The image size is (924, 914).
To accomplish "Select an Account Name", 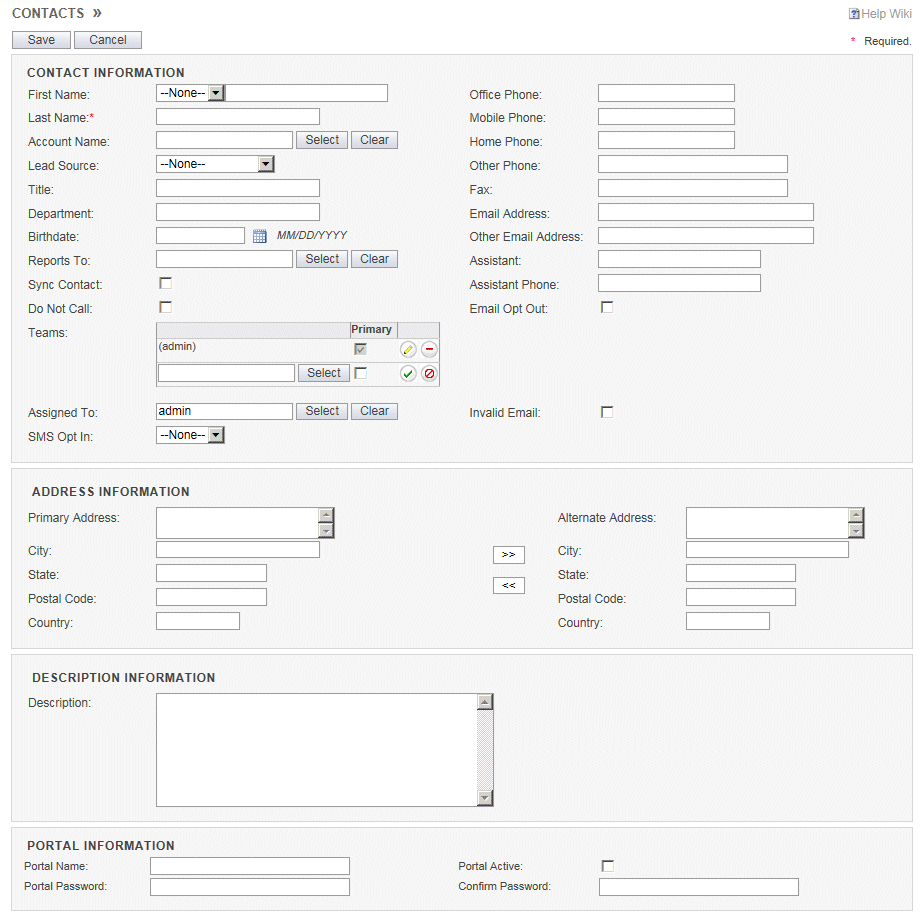I will coord(322,140).
